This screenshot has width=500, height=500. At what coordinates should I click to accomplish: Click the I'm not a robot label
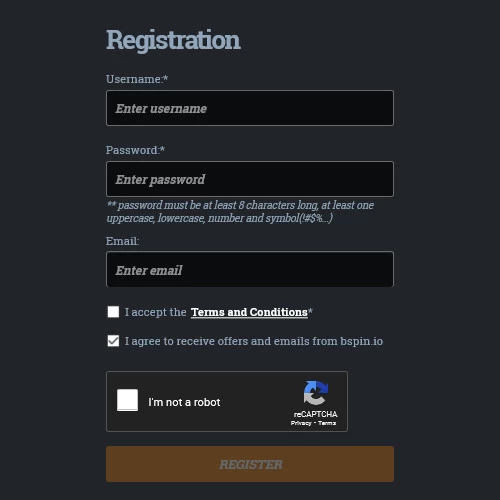(184, 402)
